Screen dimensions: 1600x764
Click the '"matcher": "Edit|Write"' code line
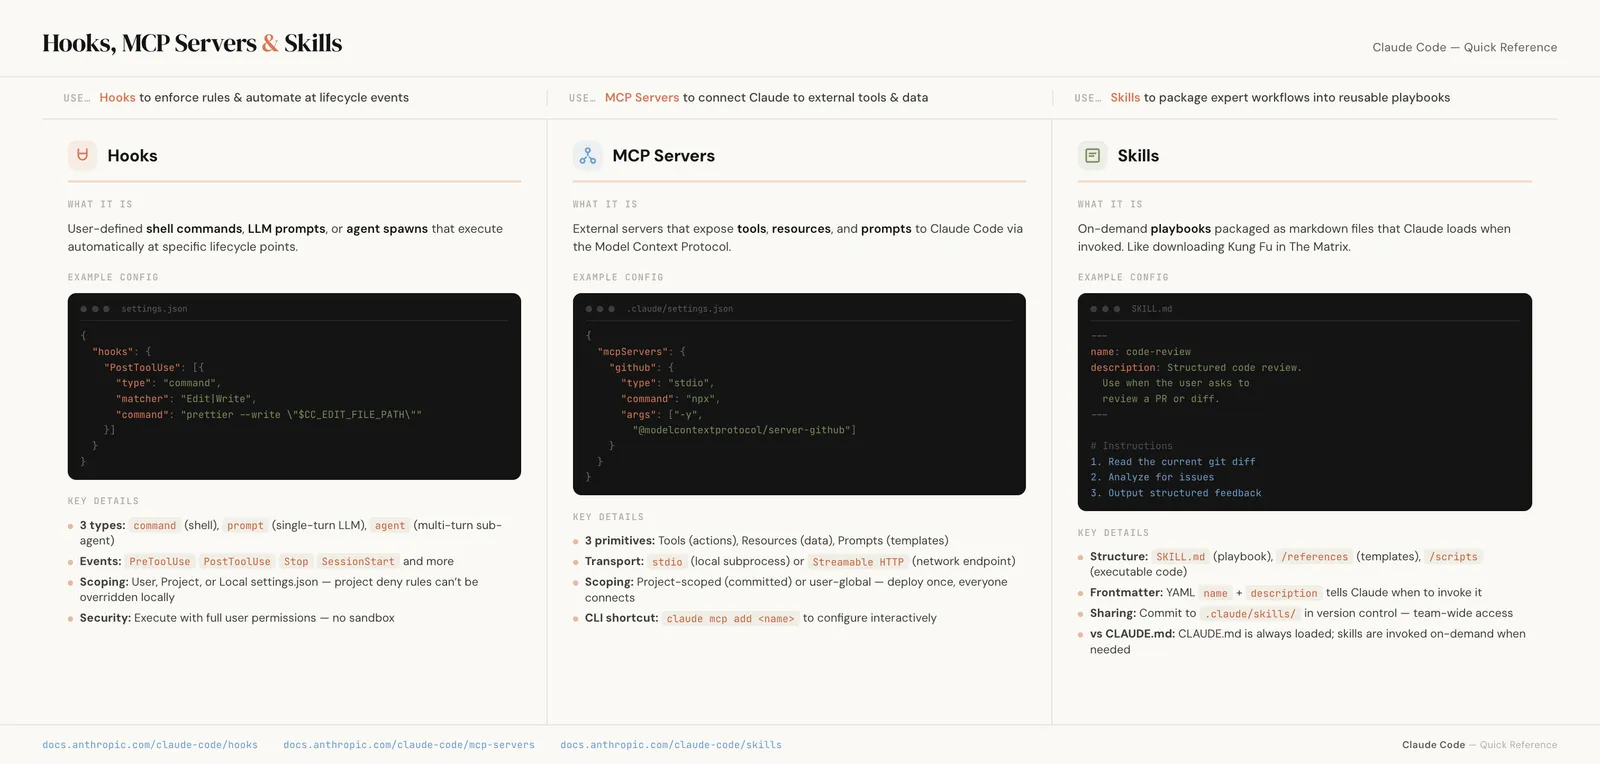186,399
